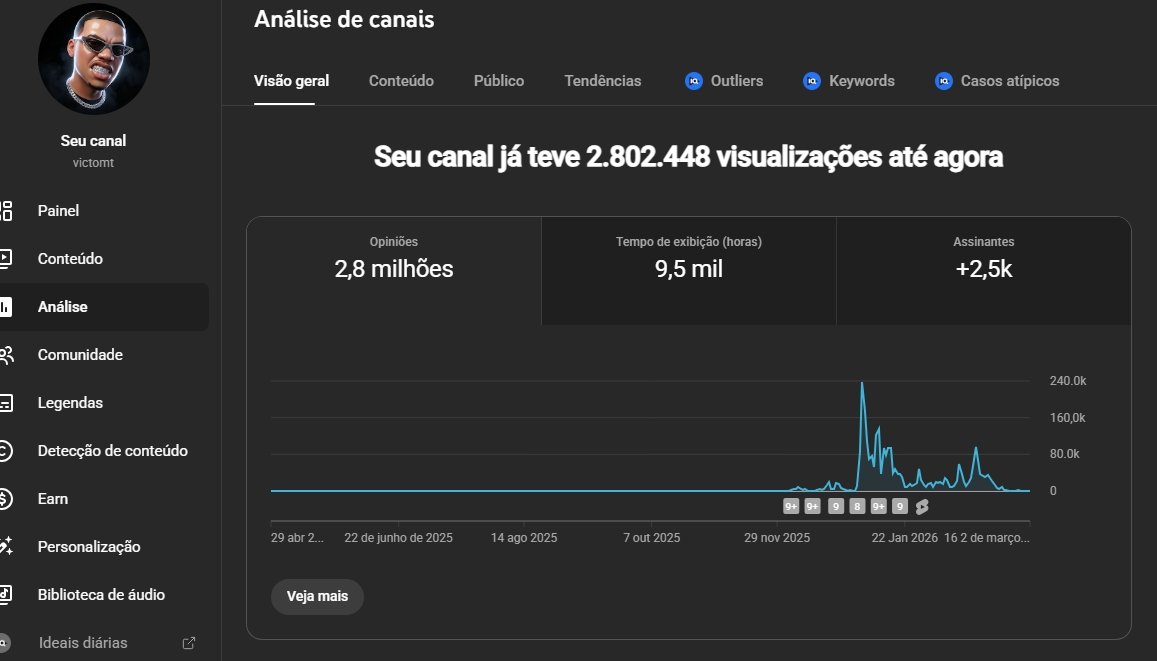Click the channel name victomt
Image resolution: width=1157 pixels, height=661 pixels.
[x=94, y=163]
